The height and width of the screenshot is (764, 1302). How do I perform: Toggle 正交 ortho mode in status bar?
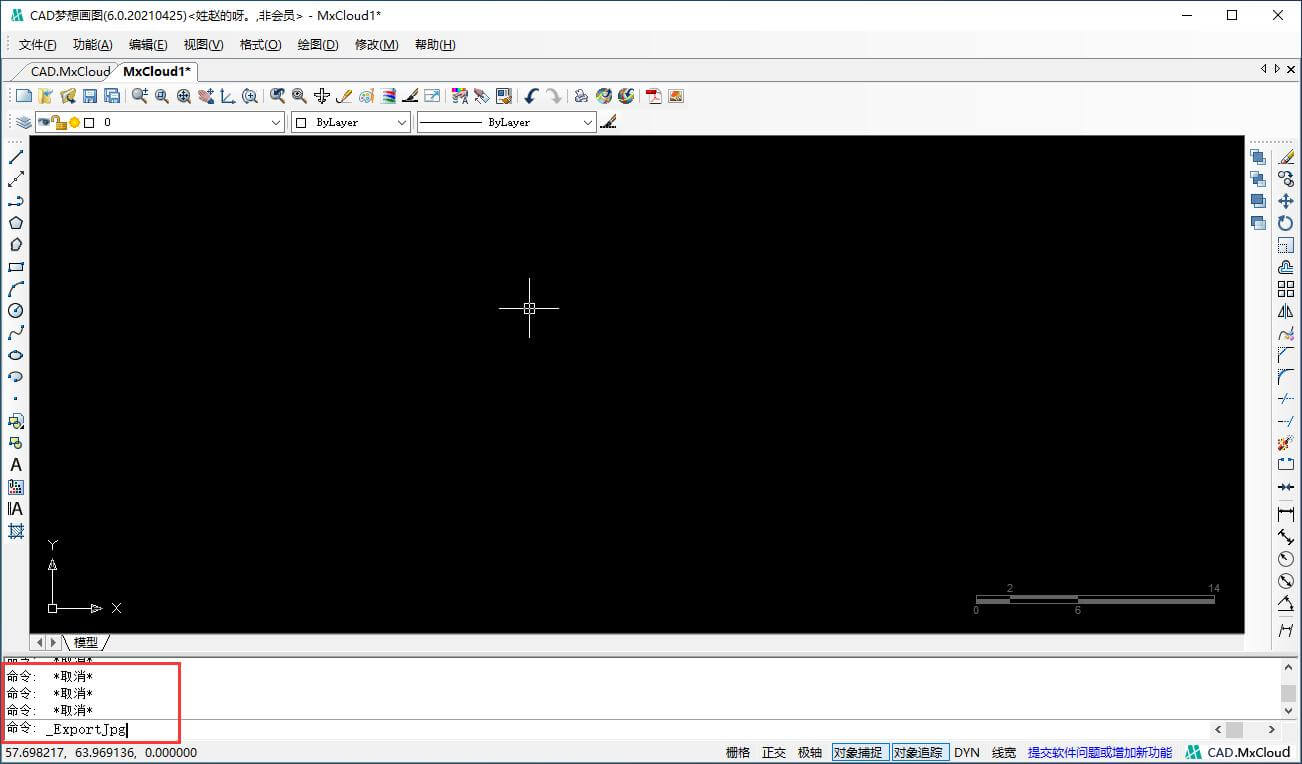pyautogui.click(x=774, y=752)
